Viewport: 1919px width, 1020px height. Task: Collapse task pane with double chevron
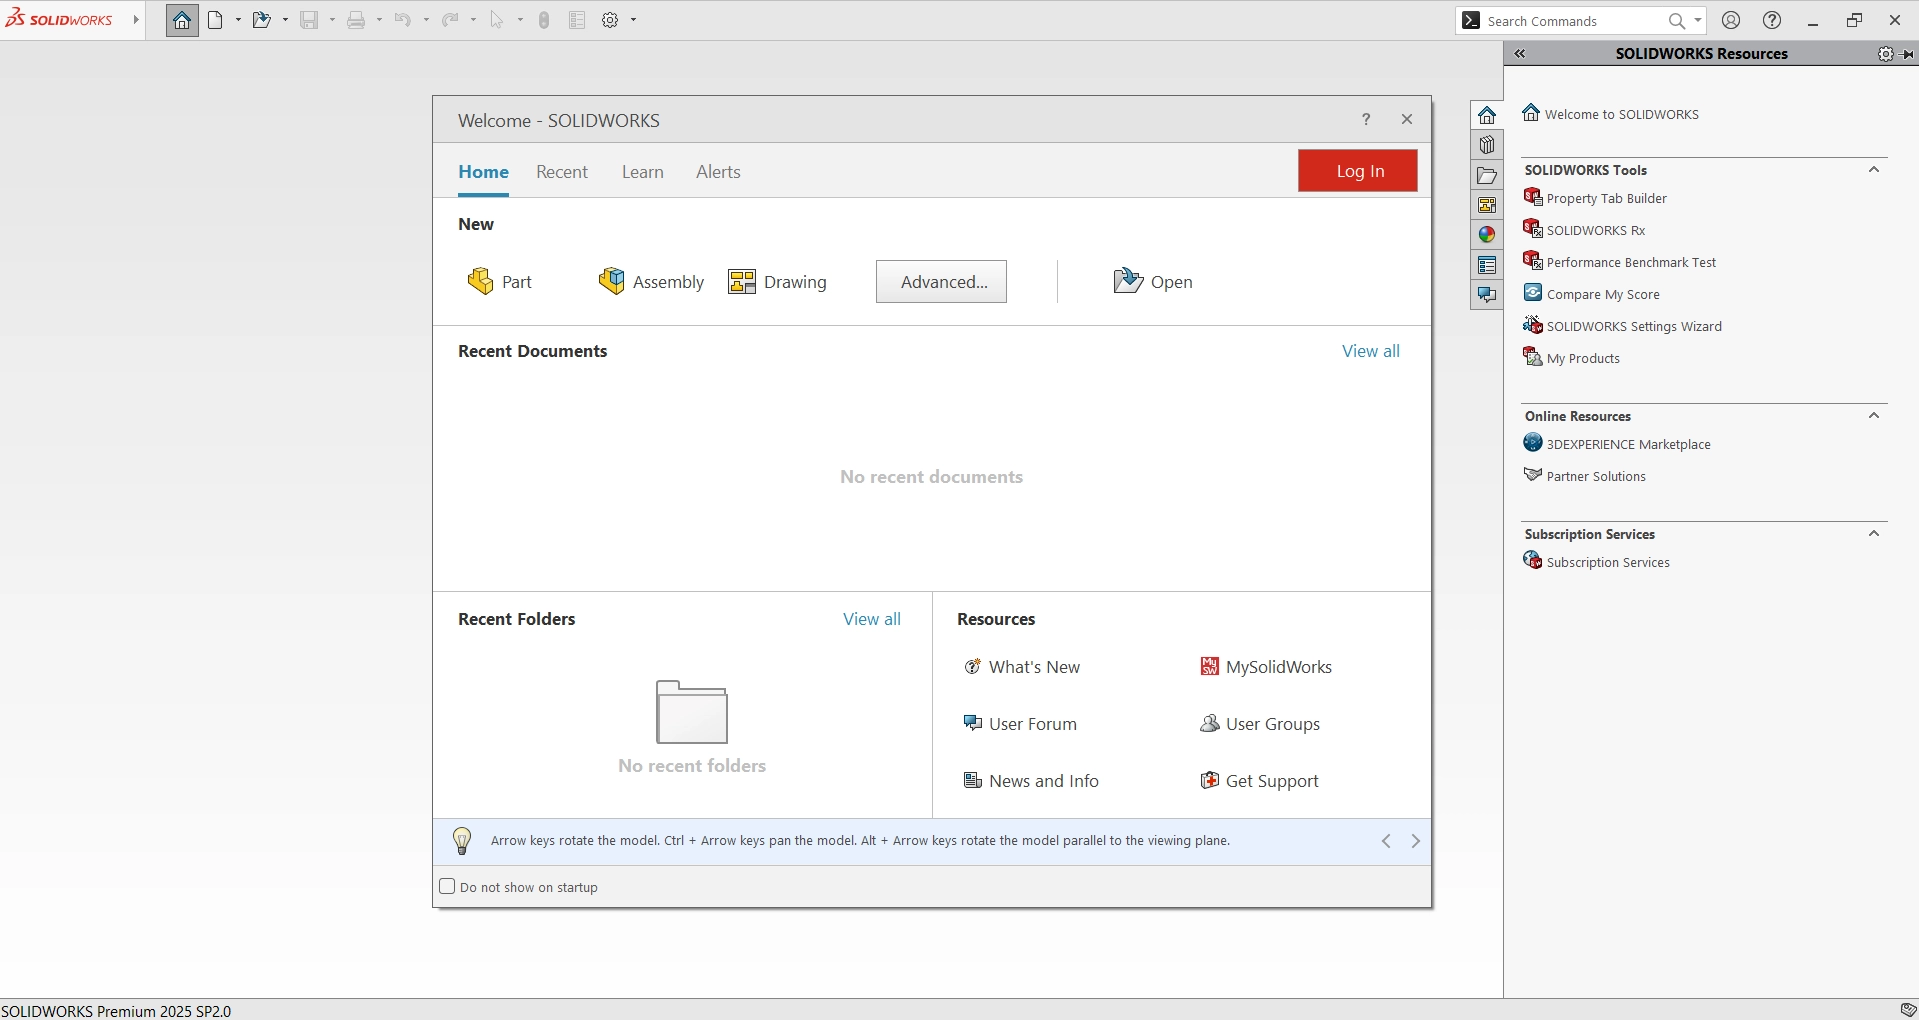pos(1520,54)
